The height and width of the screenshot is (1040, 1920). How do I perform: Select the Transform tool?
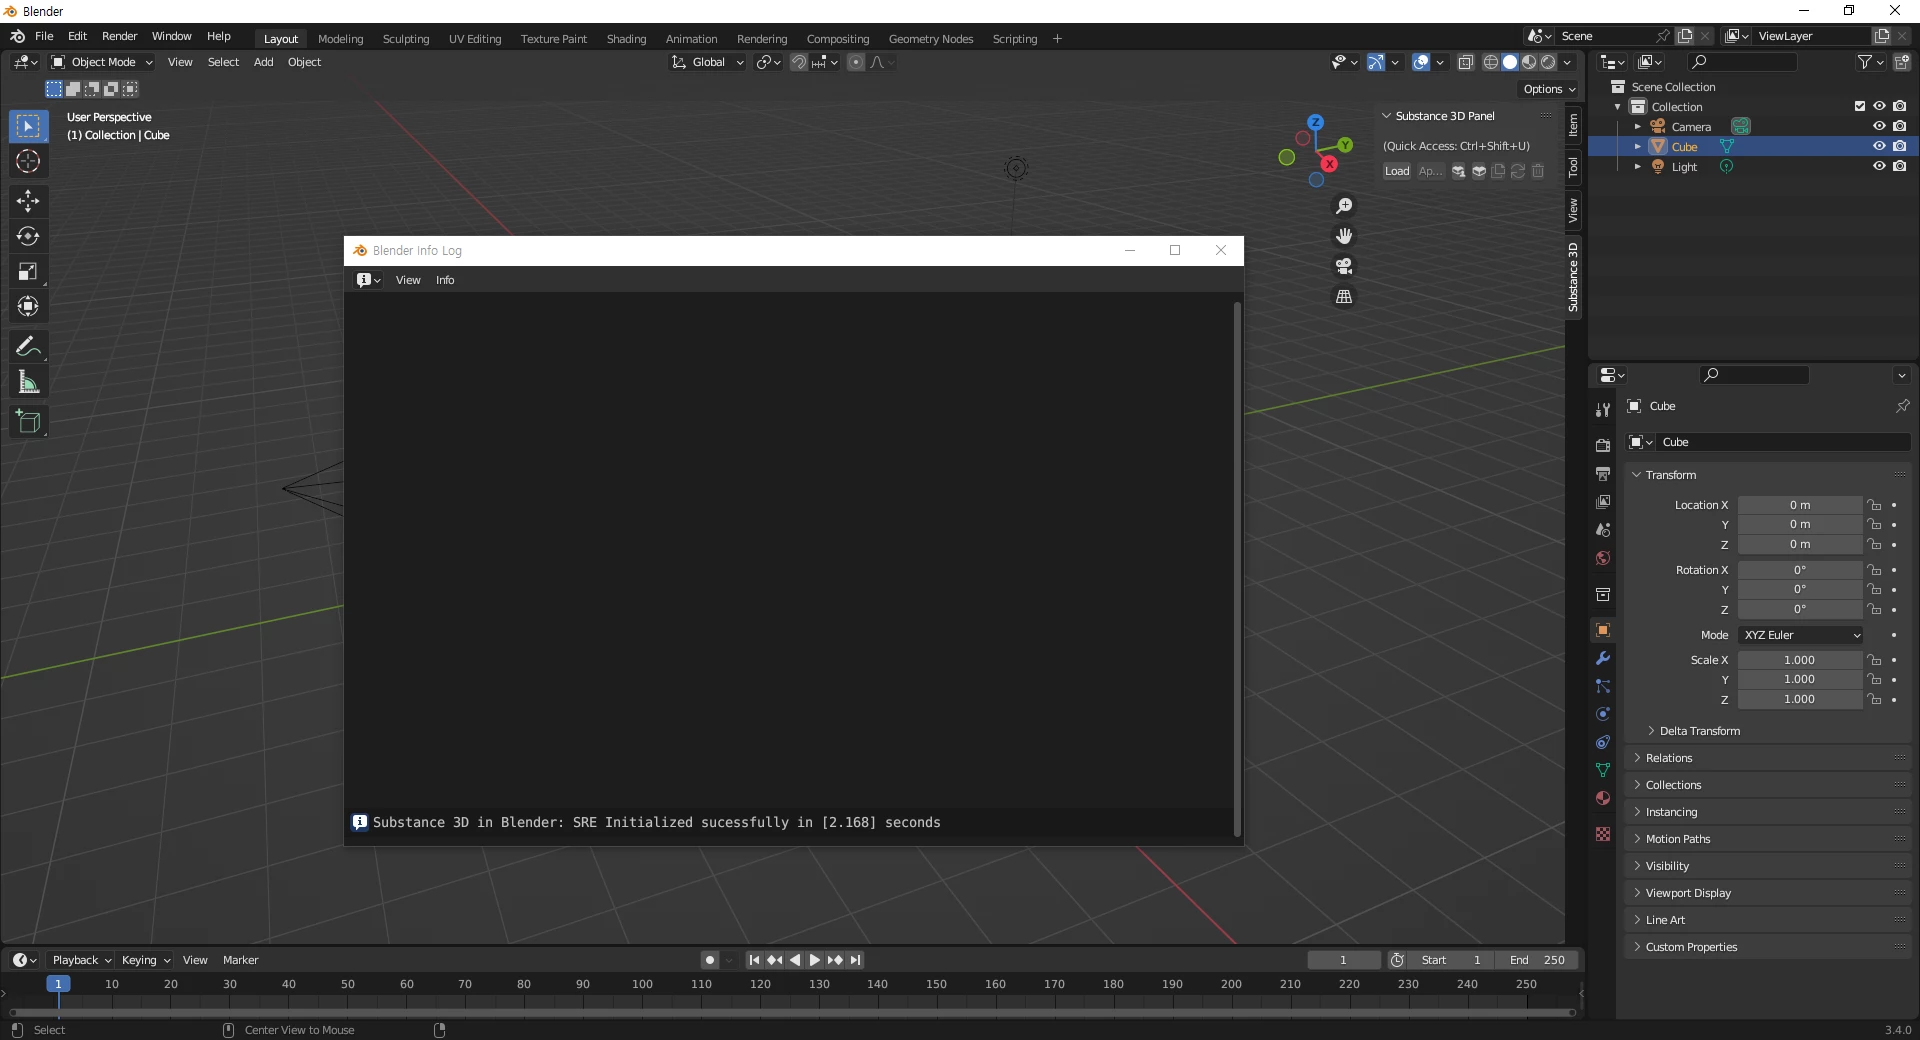point(28,306)
